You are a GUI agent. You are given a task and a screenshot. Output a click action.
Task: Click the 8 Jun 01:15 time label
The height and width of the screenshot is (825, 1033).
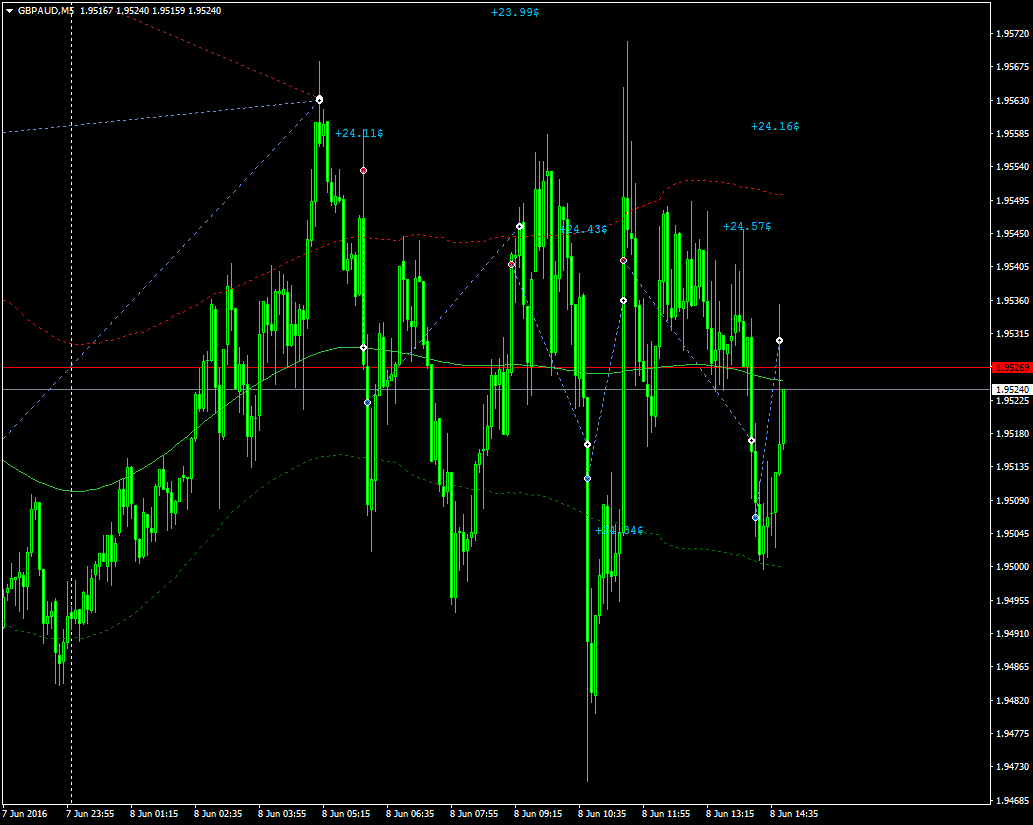click(x=154, y=813)
